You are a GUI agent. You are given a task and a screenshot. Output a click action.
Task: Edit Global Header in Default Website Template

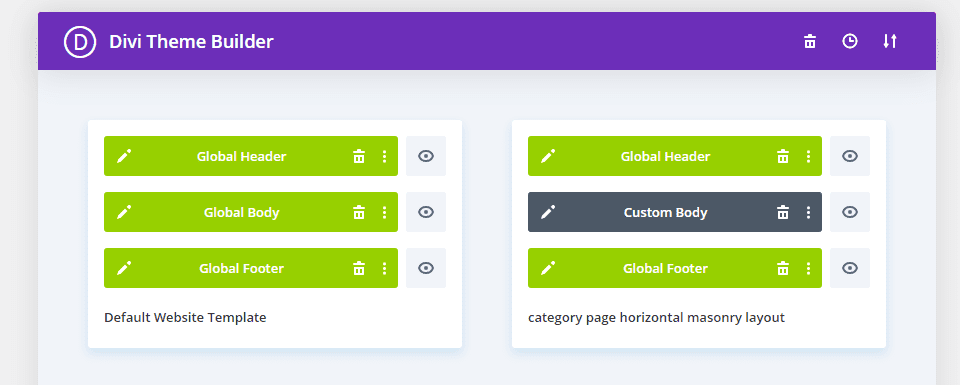tap(124, 156)
